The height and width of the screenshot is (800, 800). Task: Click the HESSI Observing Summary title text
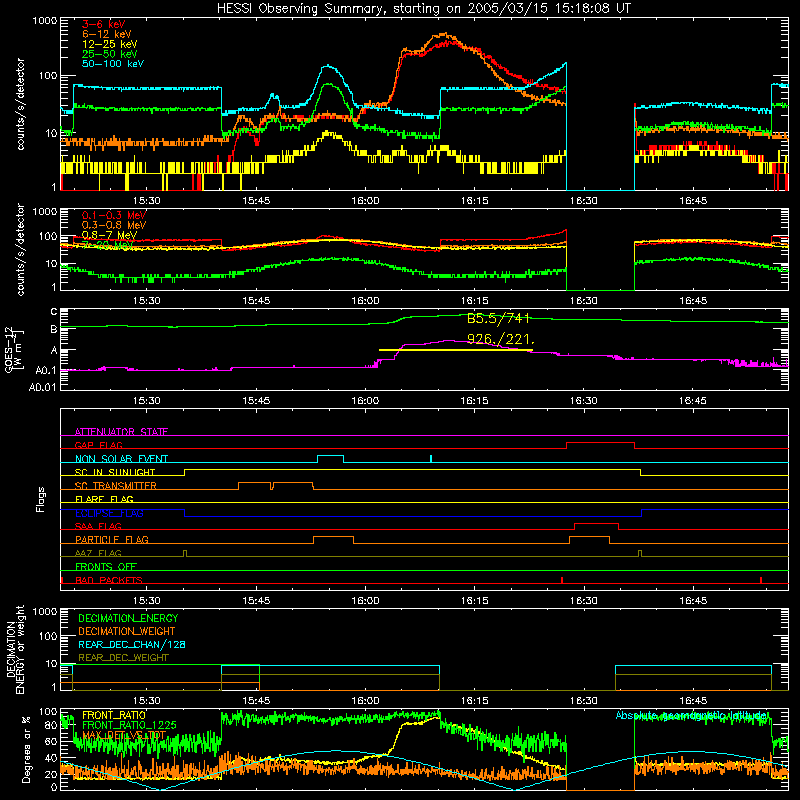pos(424,9)
